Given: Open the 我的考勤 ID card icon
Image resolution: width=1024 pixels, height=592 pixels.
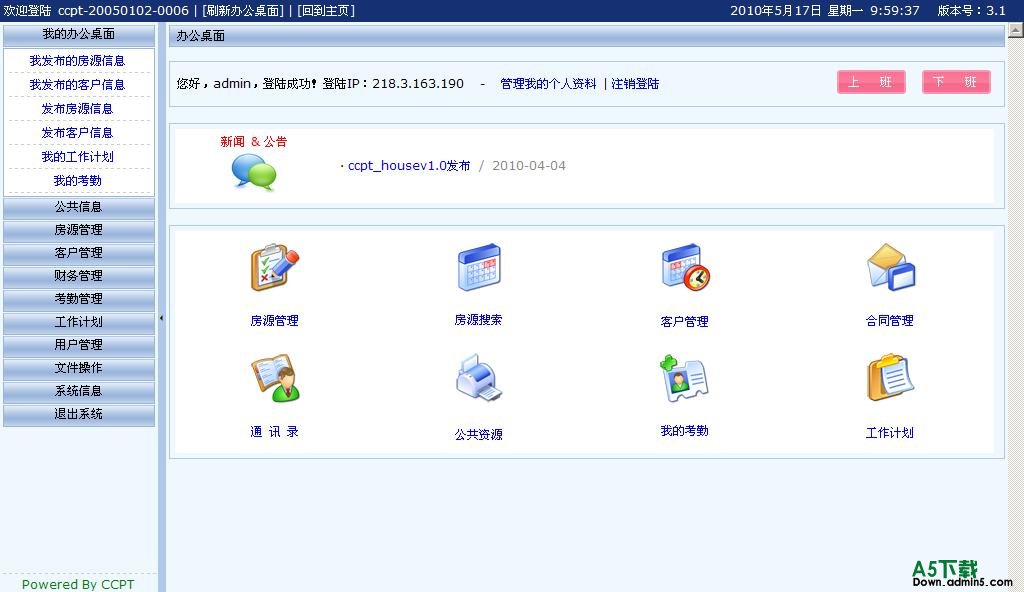Looking at the screenshot, I should click(x=684, y=378).
